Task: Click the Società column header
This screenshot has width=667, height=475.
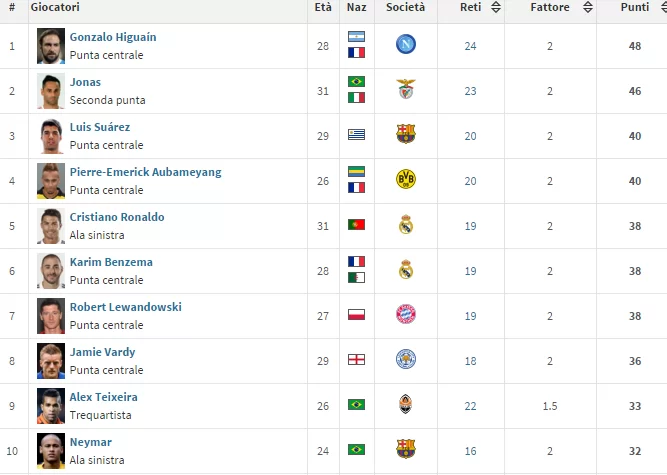Action: click(405, 8)
